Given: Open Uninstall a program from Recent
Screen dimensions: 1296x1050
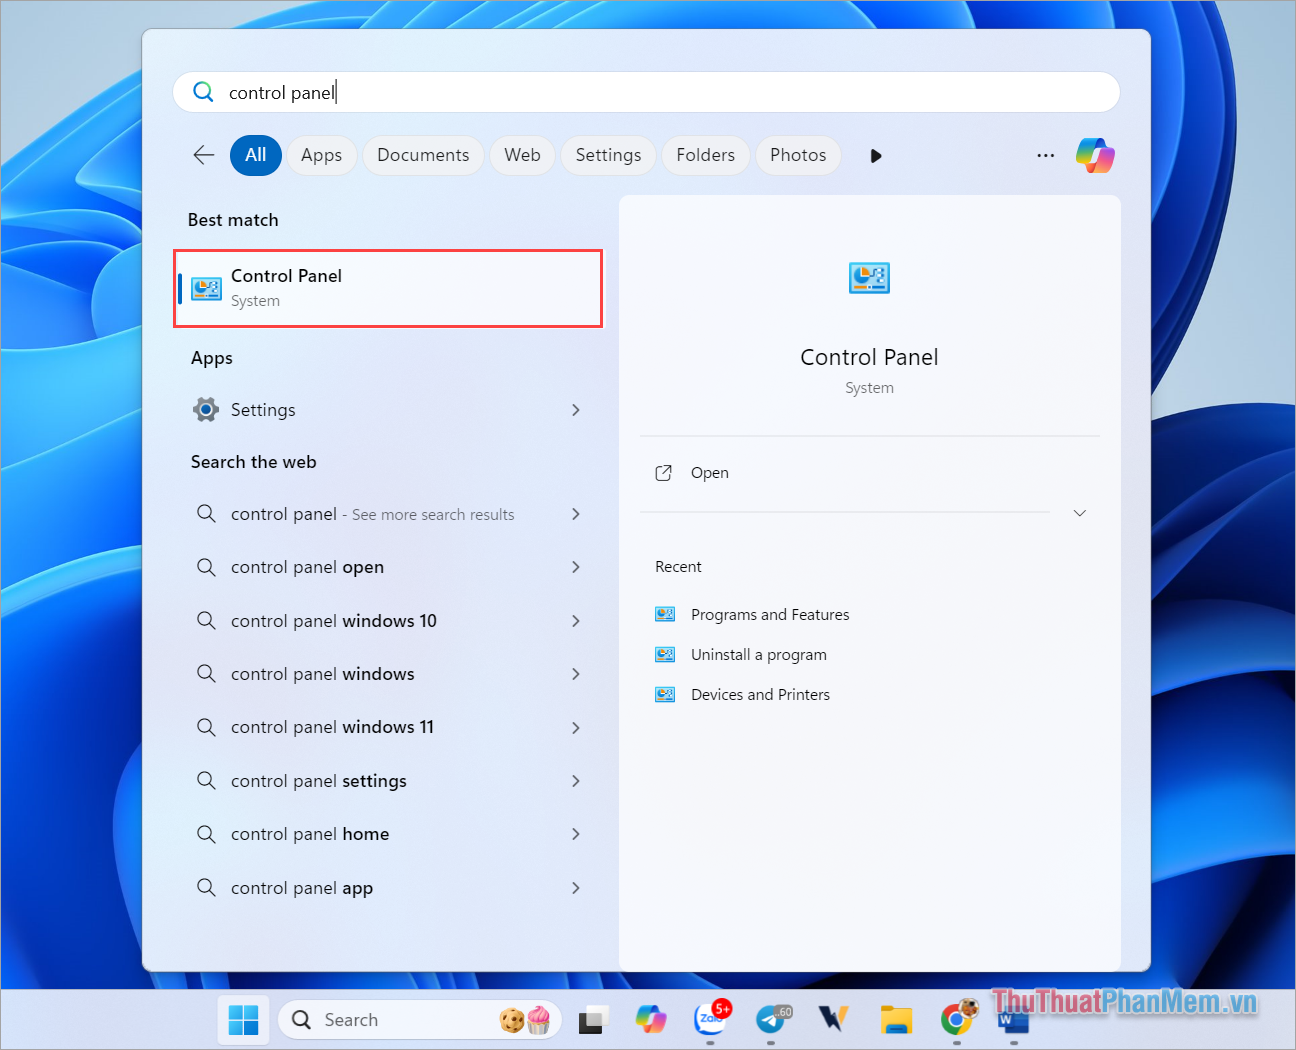Looking at the screenshot, I should [x=758, y=654].
